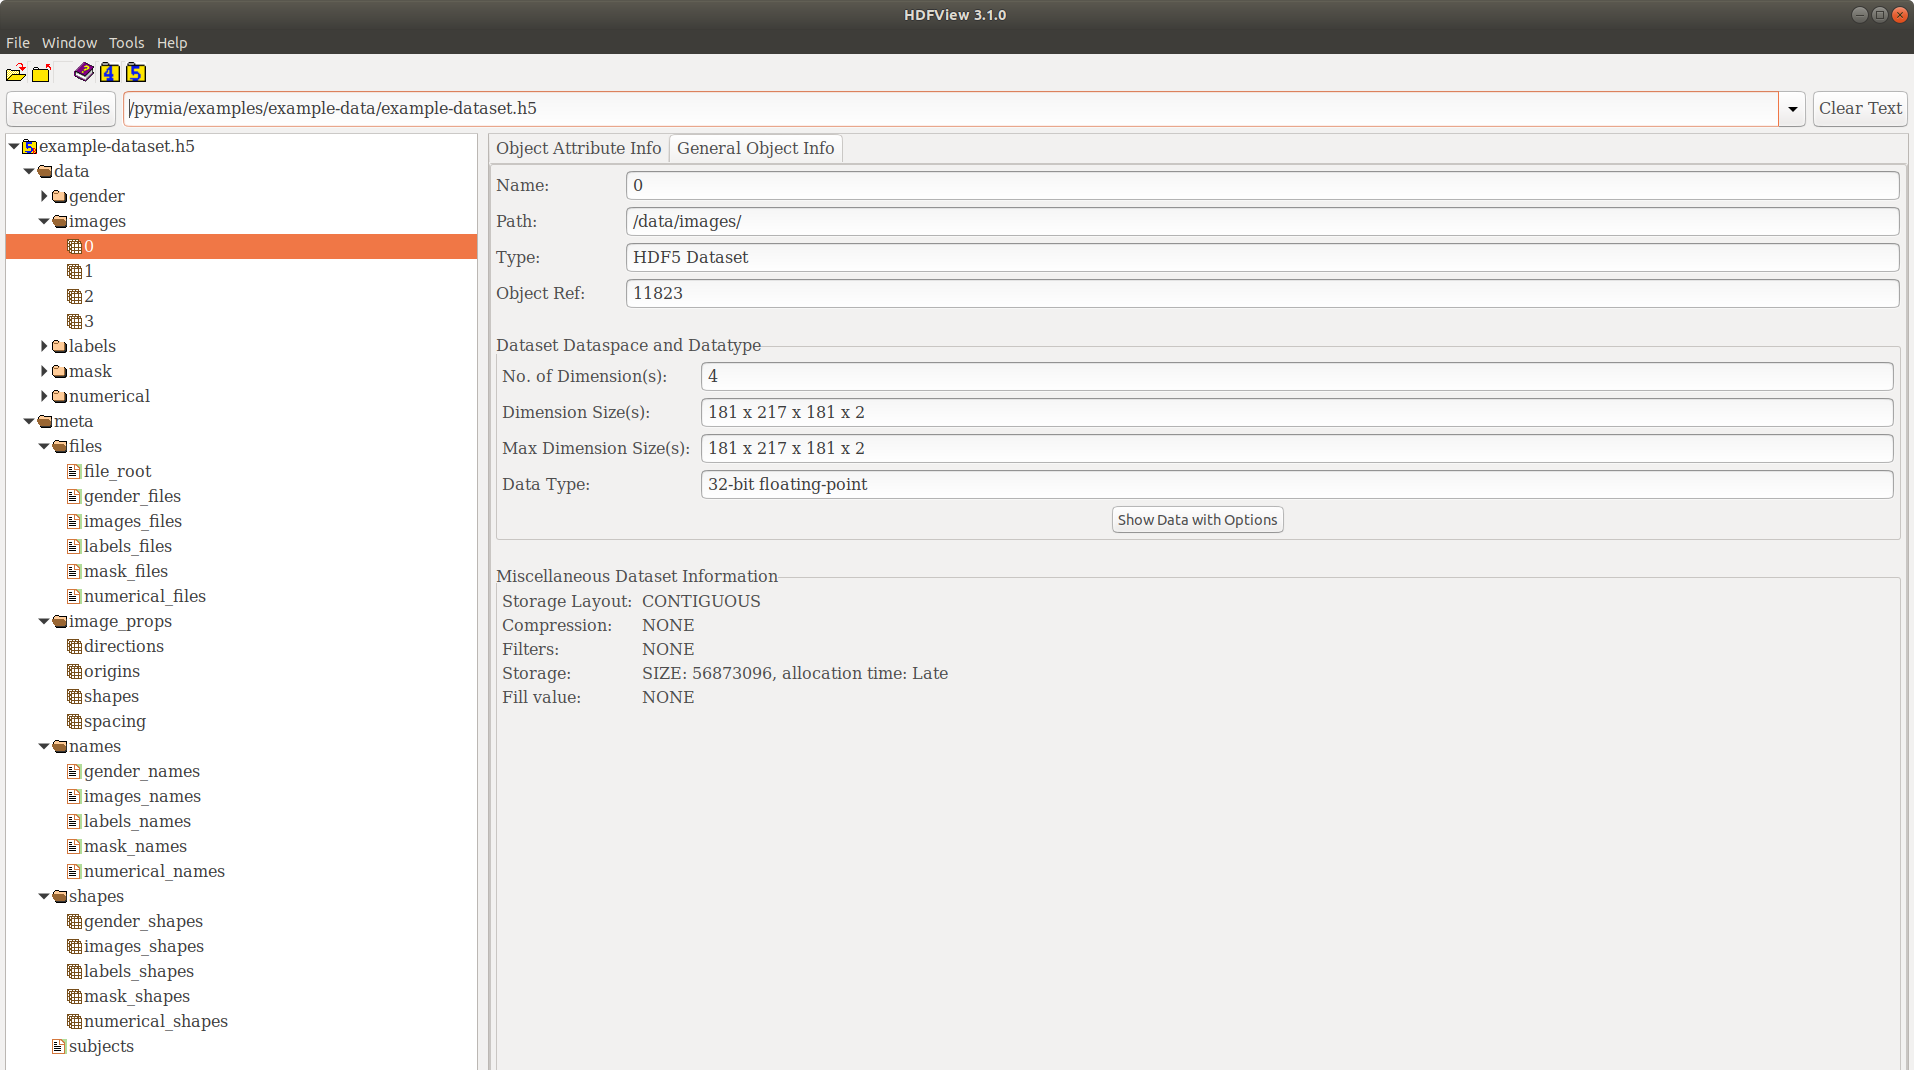
Task: Click the HDF5 library version icon
Action: [136, 72]
